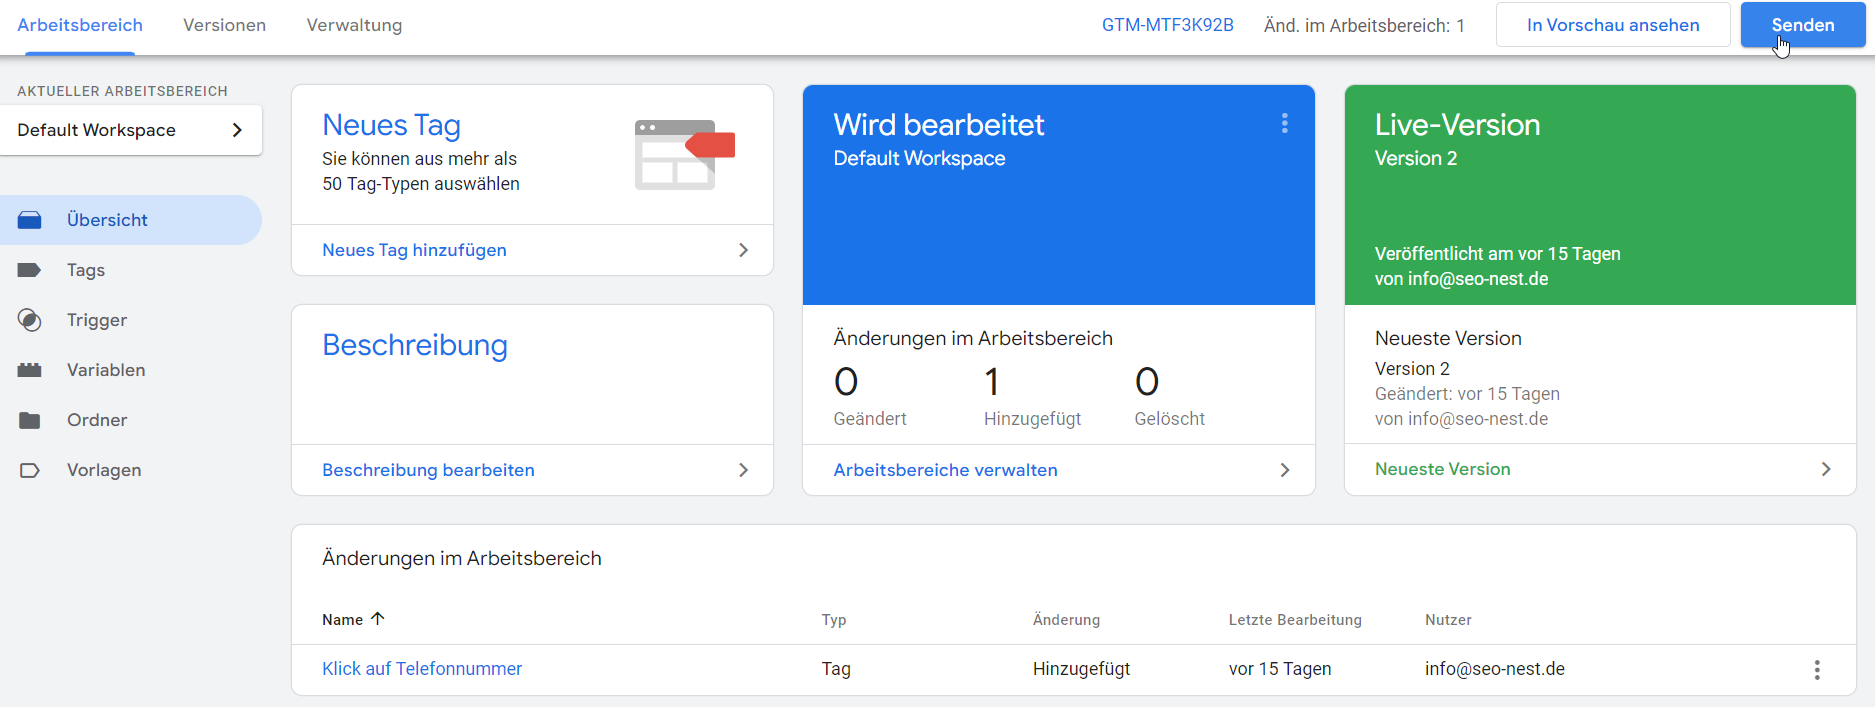Click In Vorschau ansehen button

click(x=1612, y=25)
